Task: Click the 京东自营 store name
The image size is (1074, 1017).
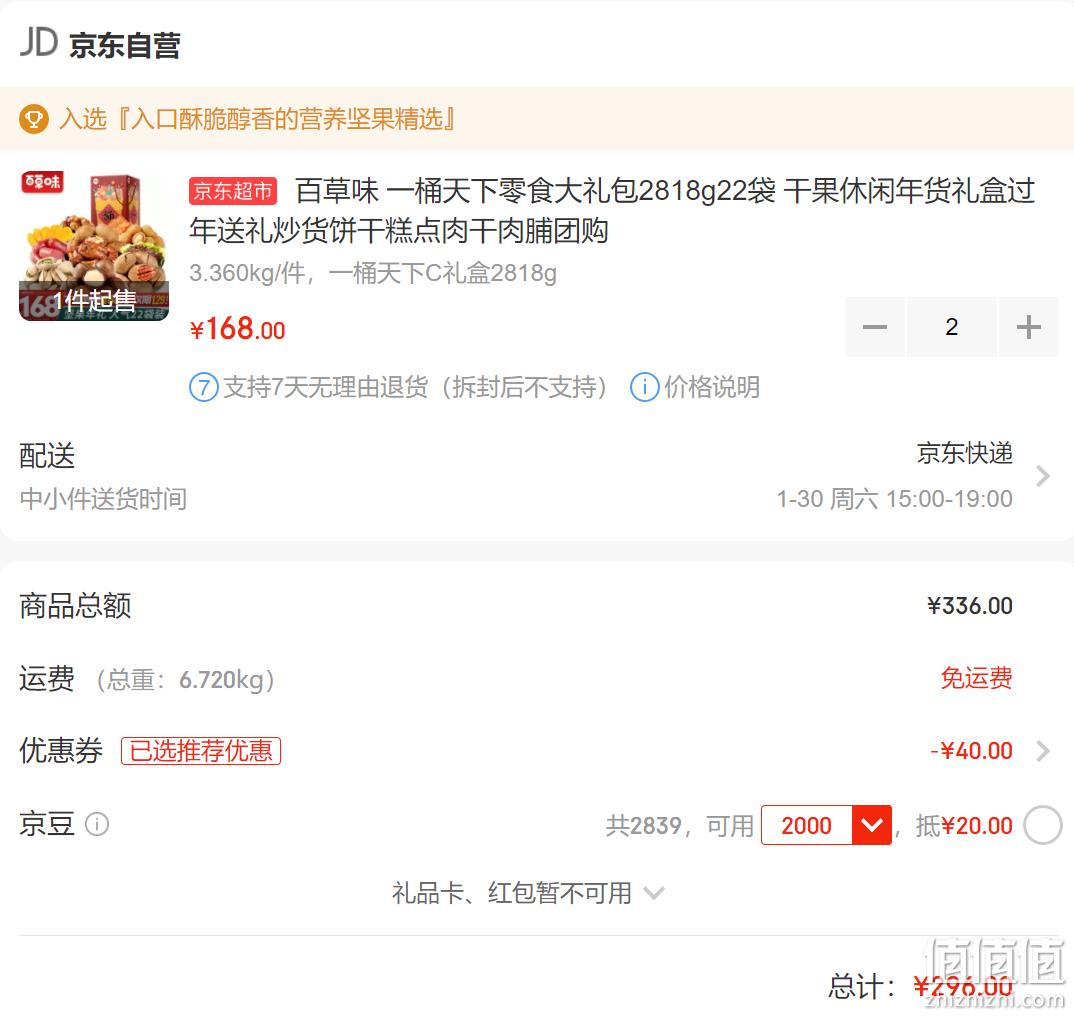Action: (124, 45)
